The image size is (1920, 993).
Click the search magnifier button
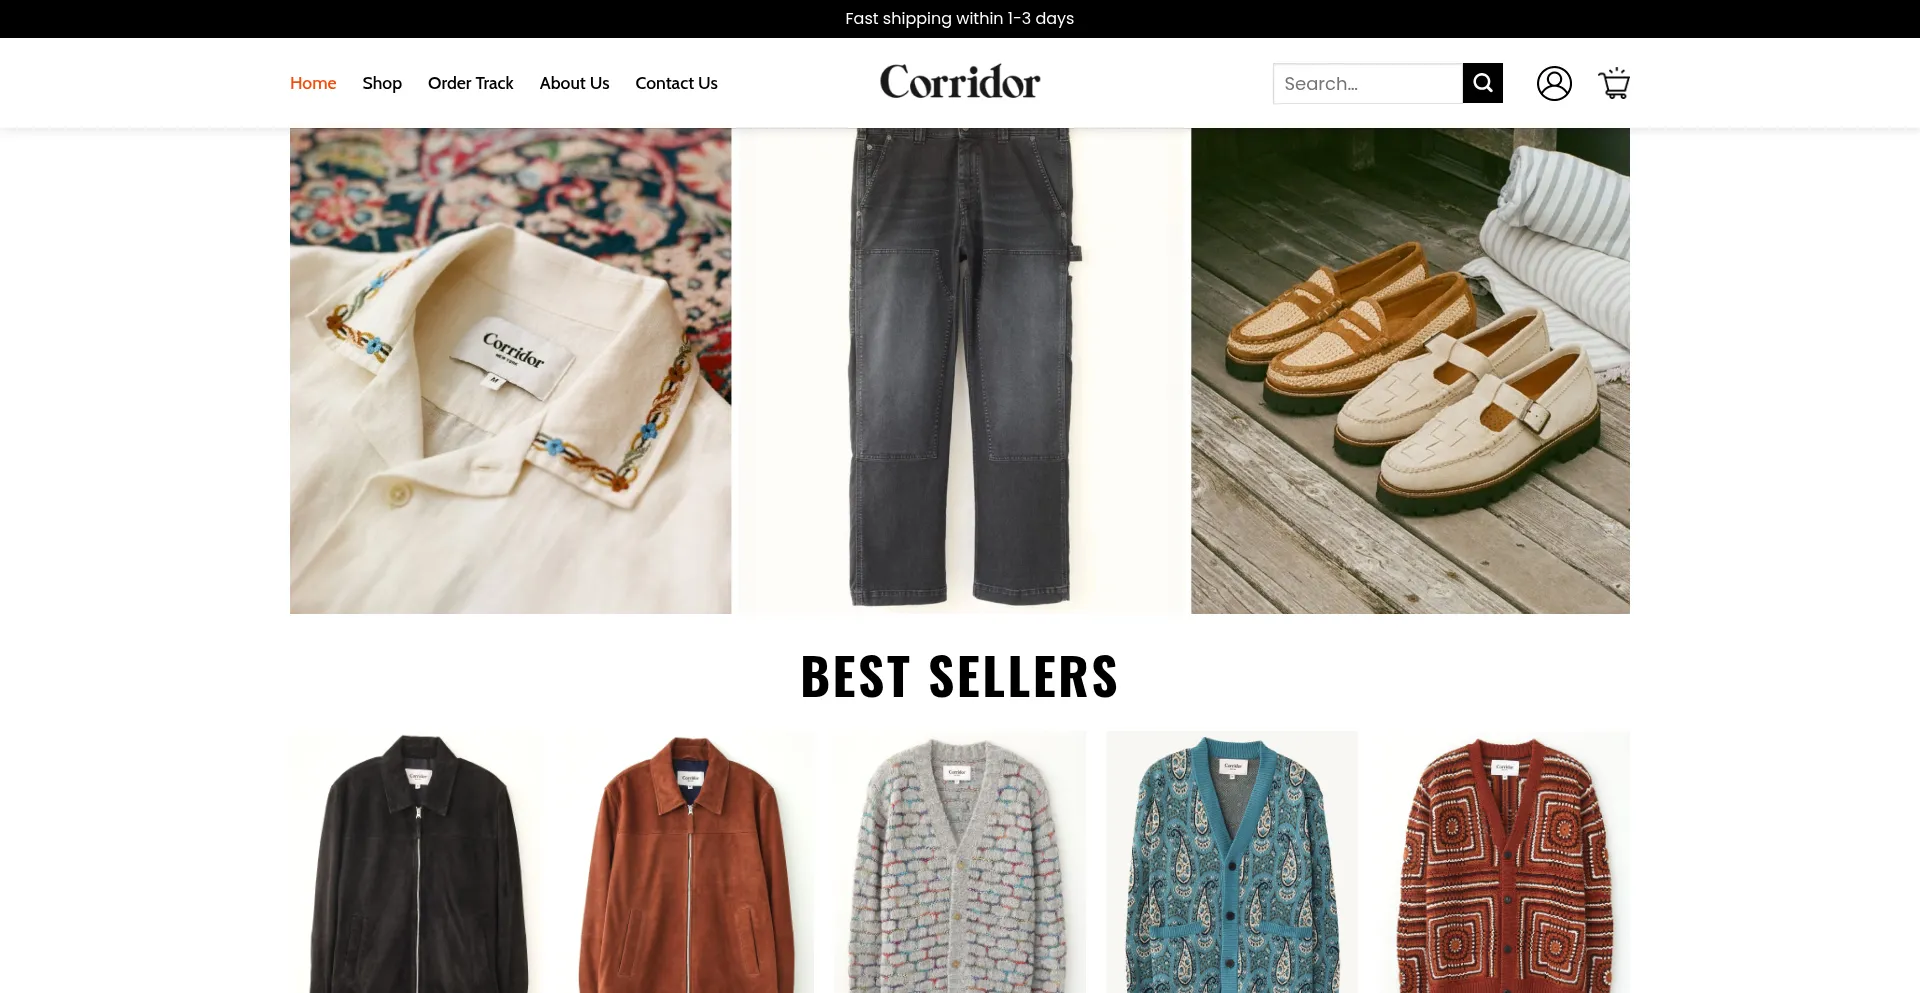[1482, 83]
